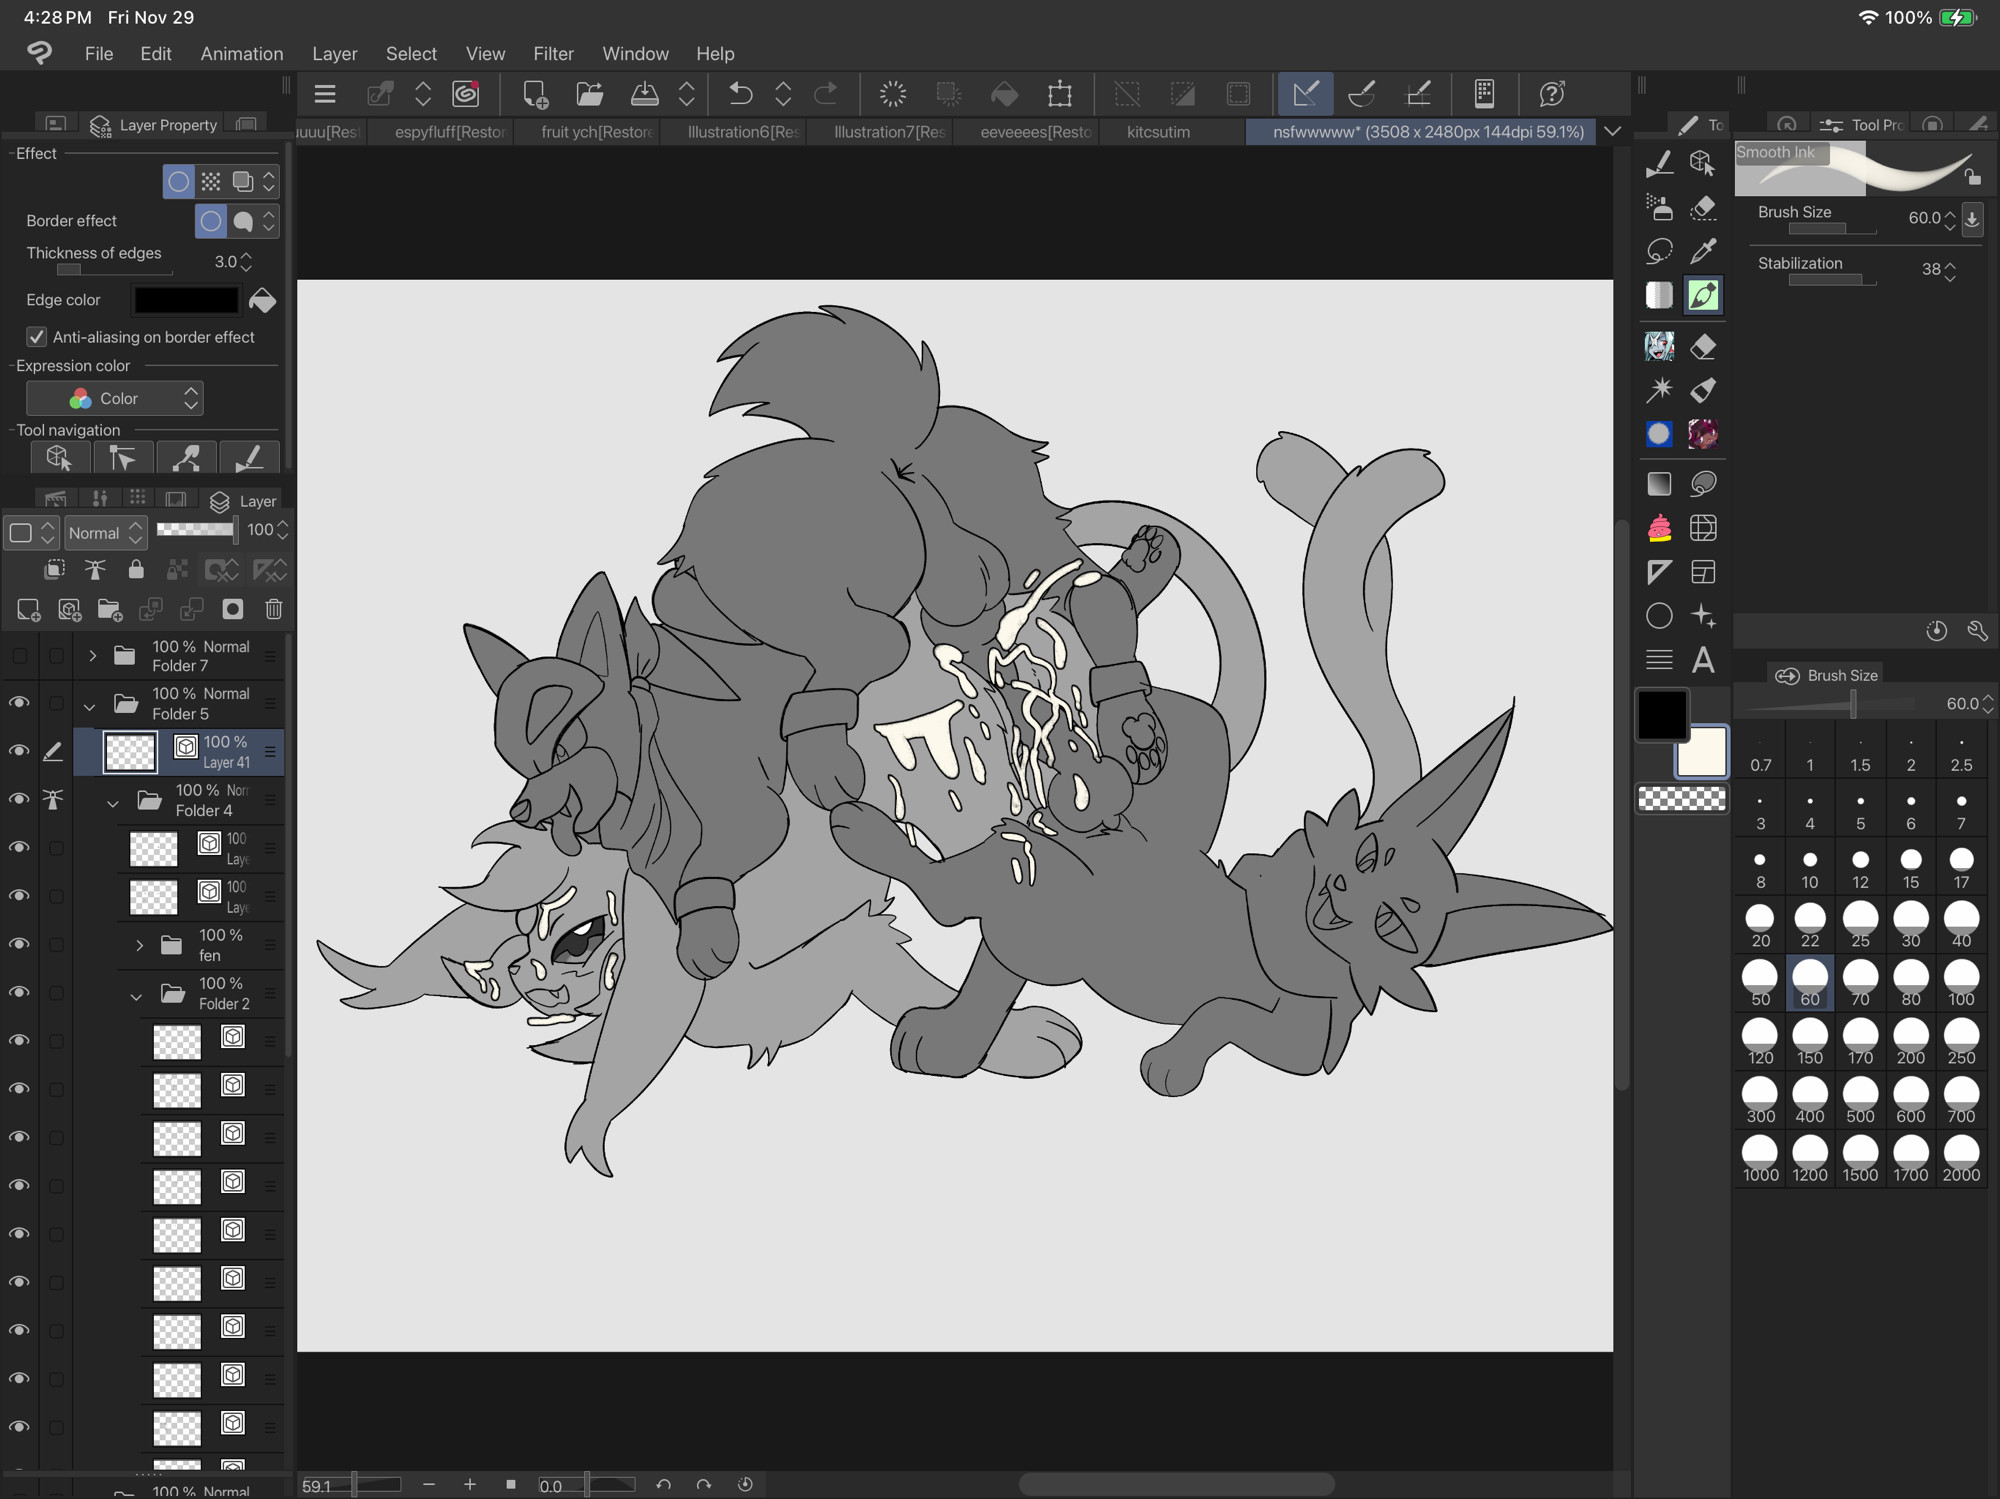
Task: Select the Object operation cube tool
Action: [1703, 162]
